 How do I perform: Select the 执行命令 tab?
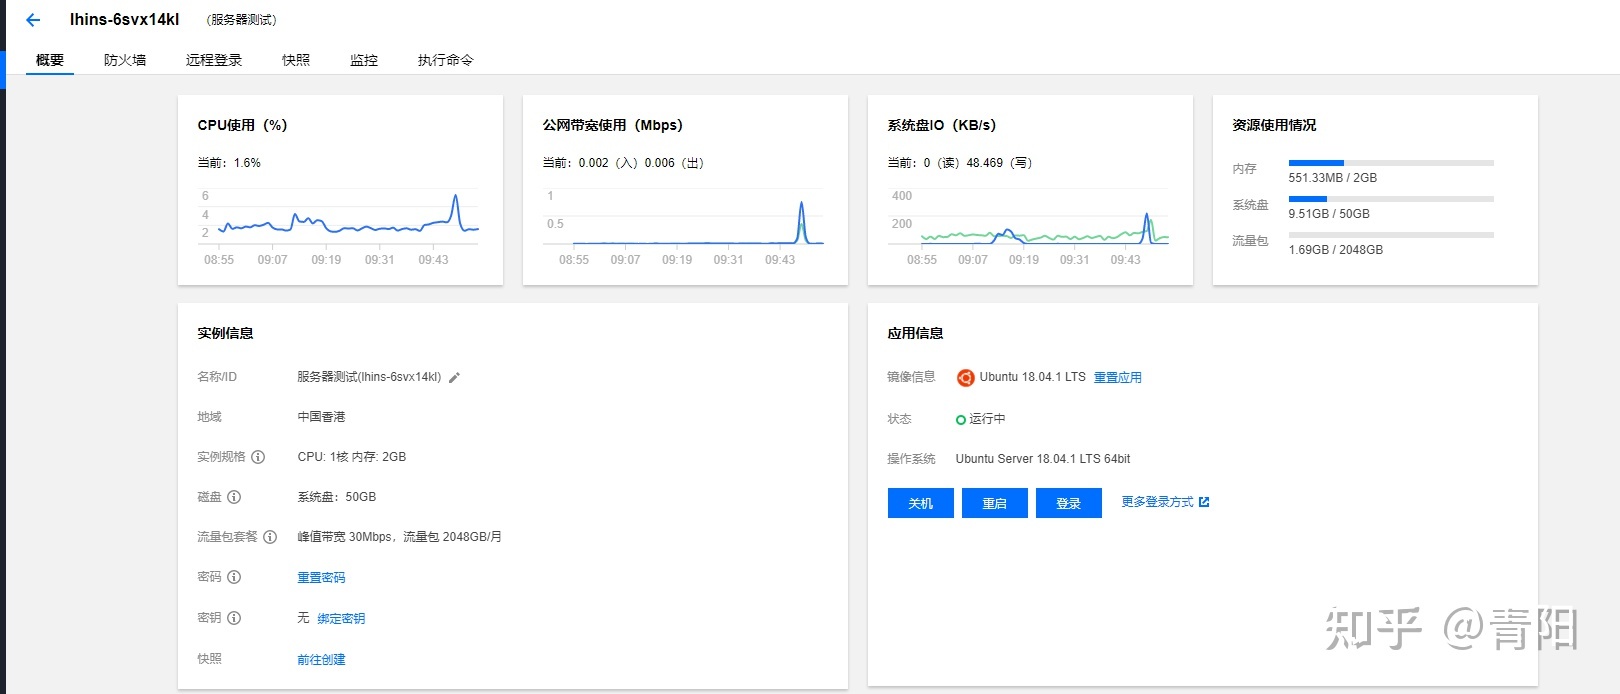point(445,60)
